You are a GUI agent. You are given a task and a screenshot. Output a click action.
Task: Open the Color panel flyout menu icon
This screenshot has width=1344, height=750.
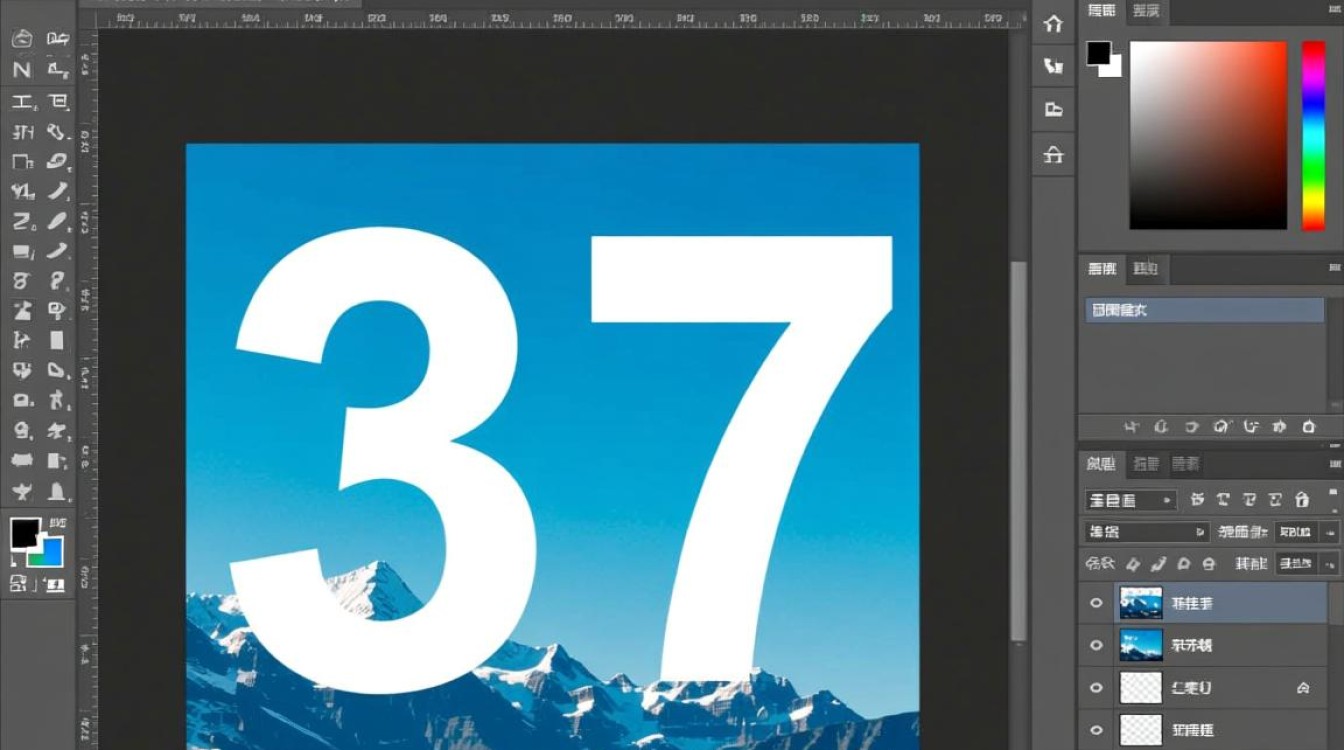coord(1335,10)
